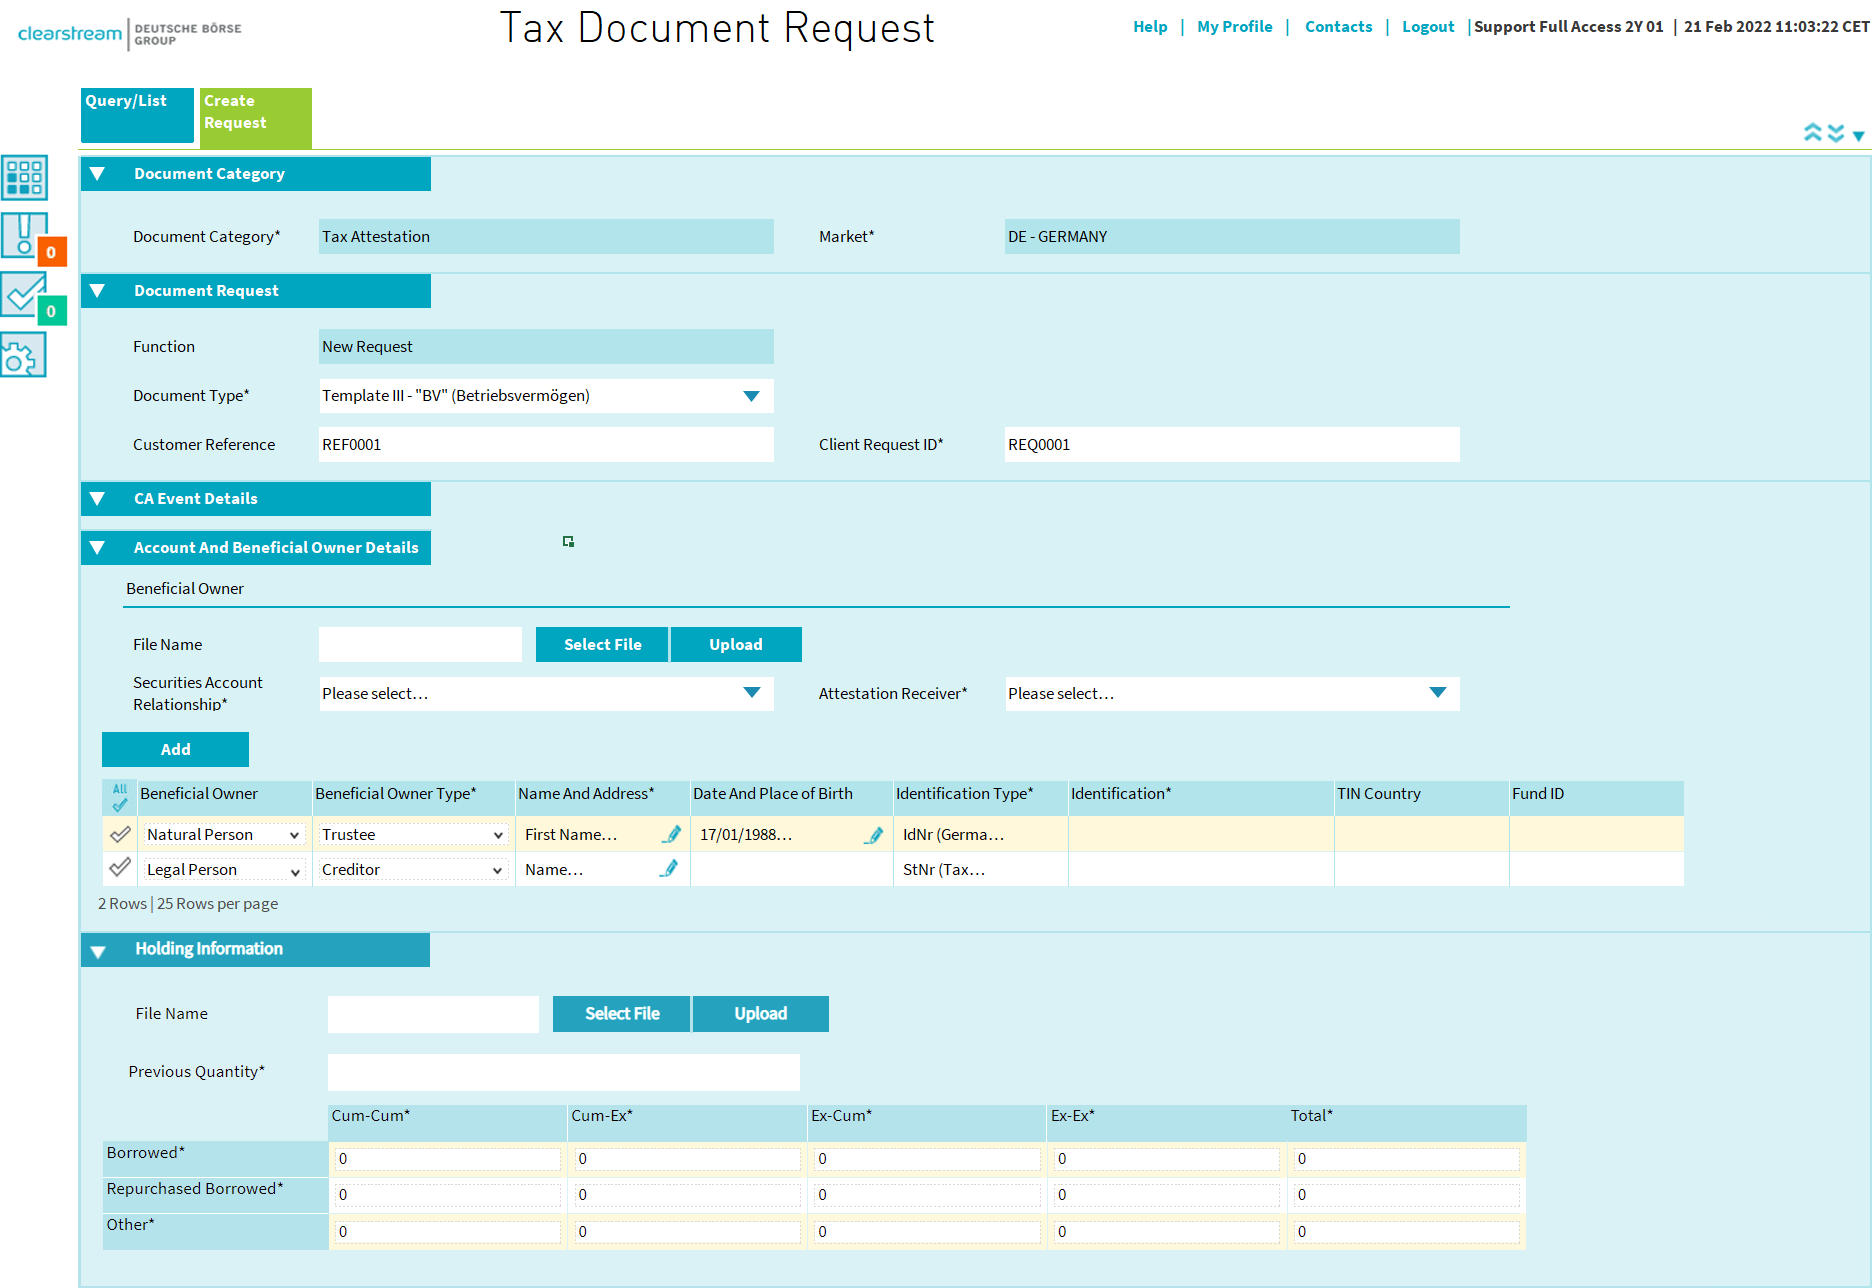Screen dimensions: 1873x1288
Task: Toggle the select All rows checkmark
Action: tap(120, 797)
